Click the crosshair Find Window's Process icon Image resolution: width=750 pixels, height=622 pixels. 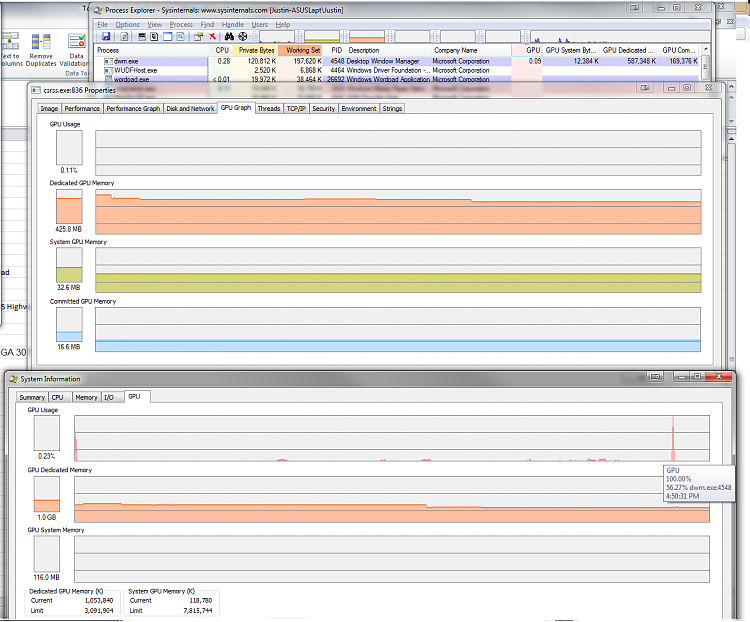click(x=243, y=36)
